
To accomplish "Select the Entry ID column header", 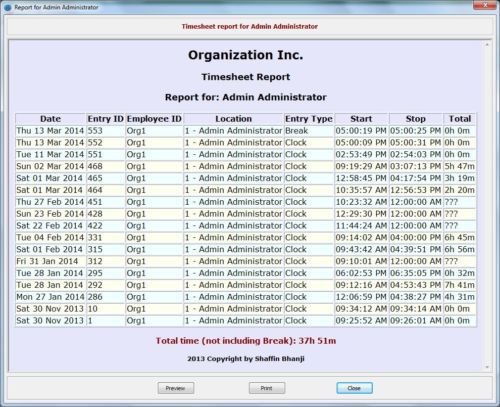I will pos(106,119).
